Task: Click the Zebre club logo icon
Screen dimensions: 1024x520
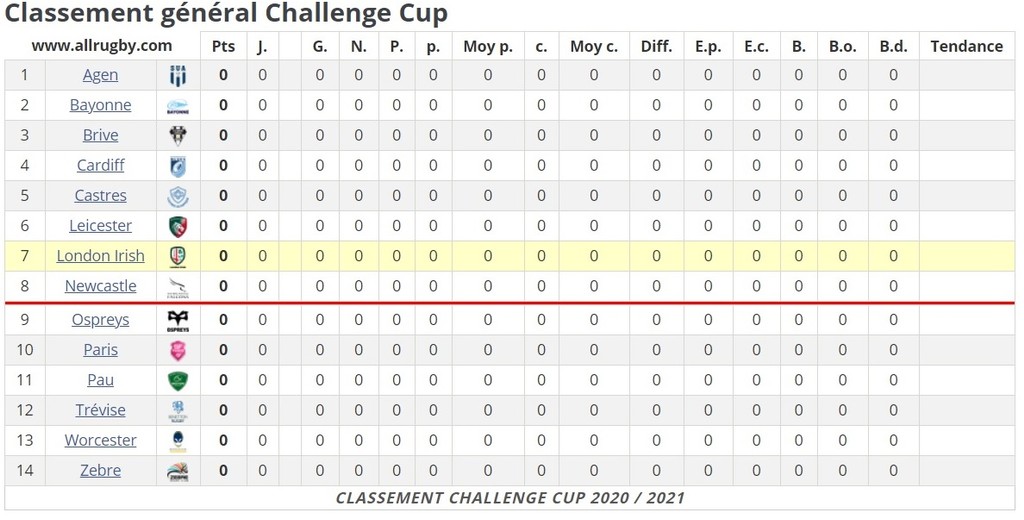Action: click(x=178, y=471)
